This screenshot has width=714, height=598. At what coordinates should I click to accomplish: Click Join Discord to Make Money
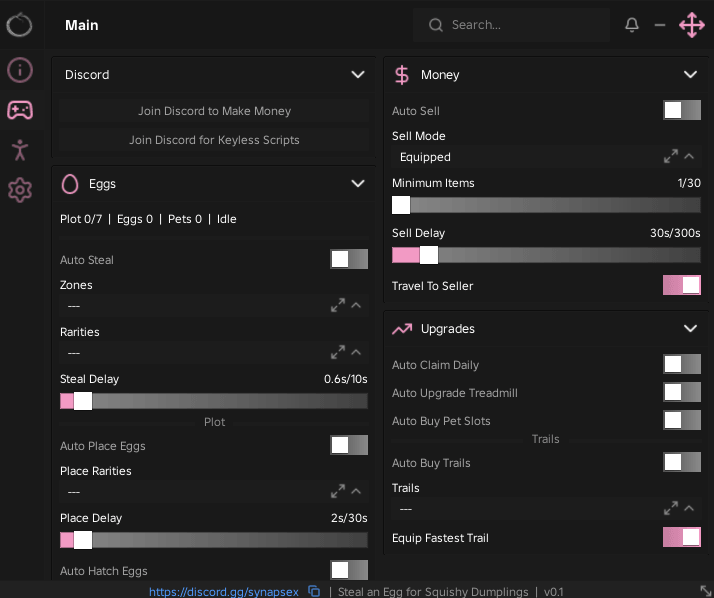tap(214, 111)
